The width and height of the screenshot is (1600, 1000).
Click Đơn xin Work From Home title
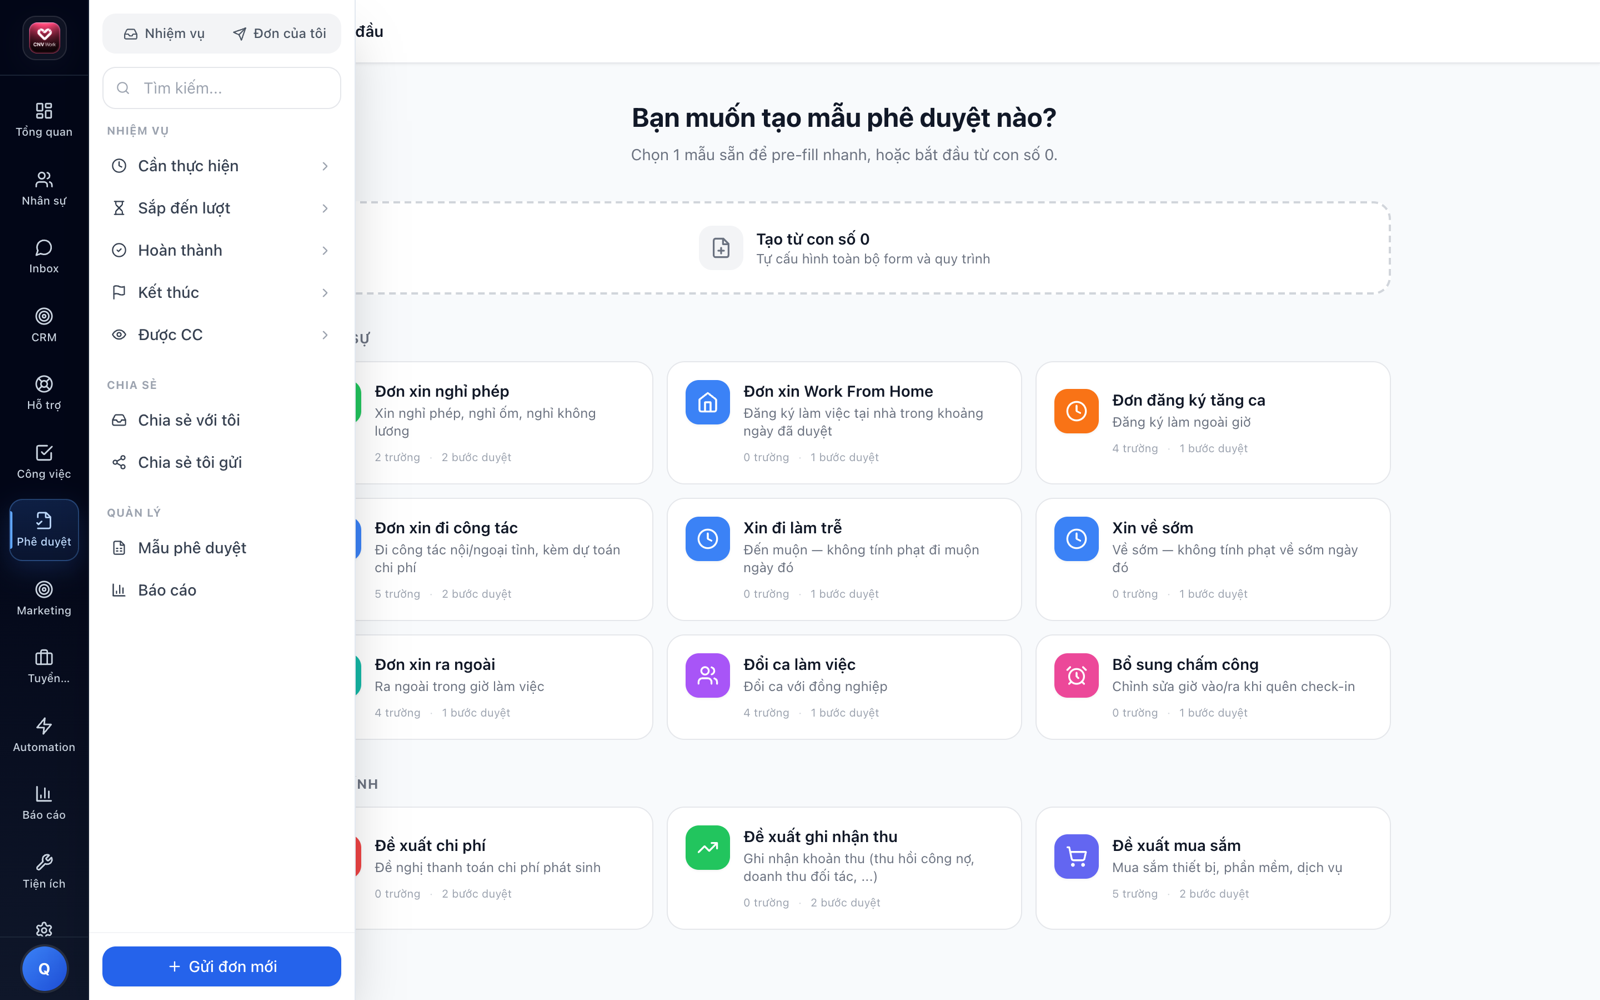coord(838,391)
